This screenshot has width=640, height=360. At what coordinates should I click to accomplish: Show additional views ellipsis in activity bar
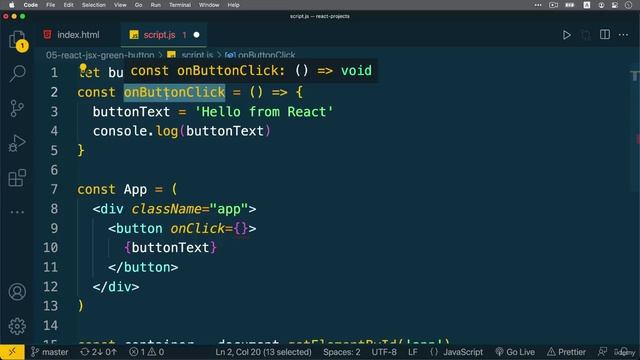click(17, 212)
